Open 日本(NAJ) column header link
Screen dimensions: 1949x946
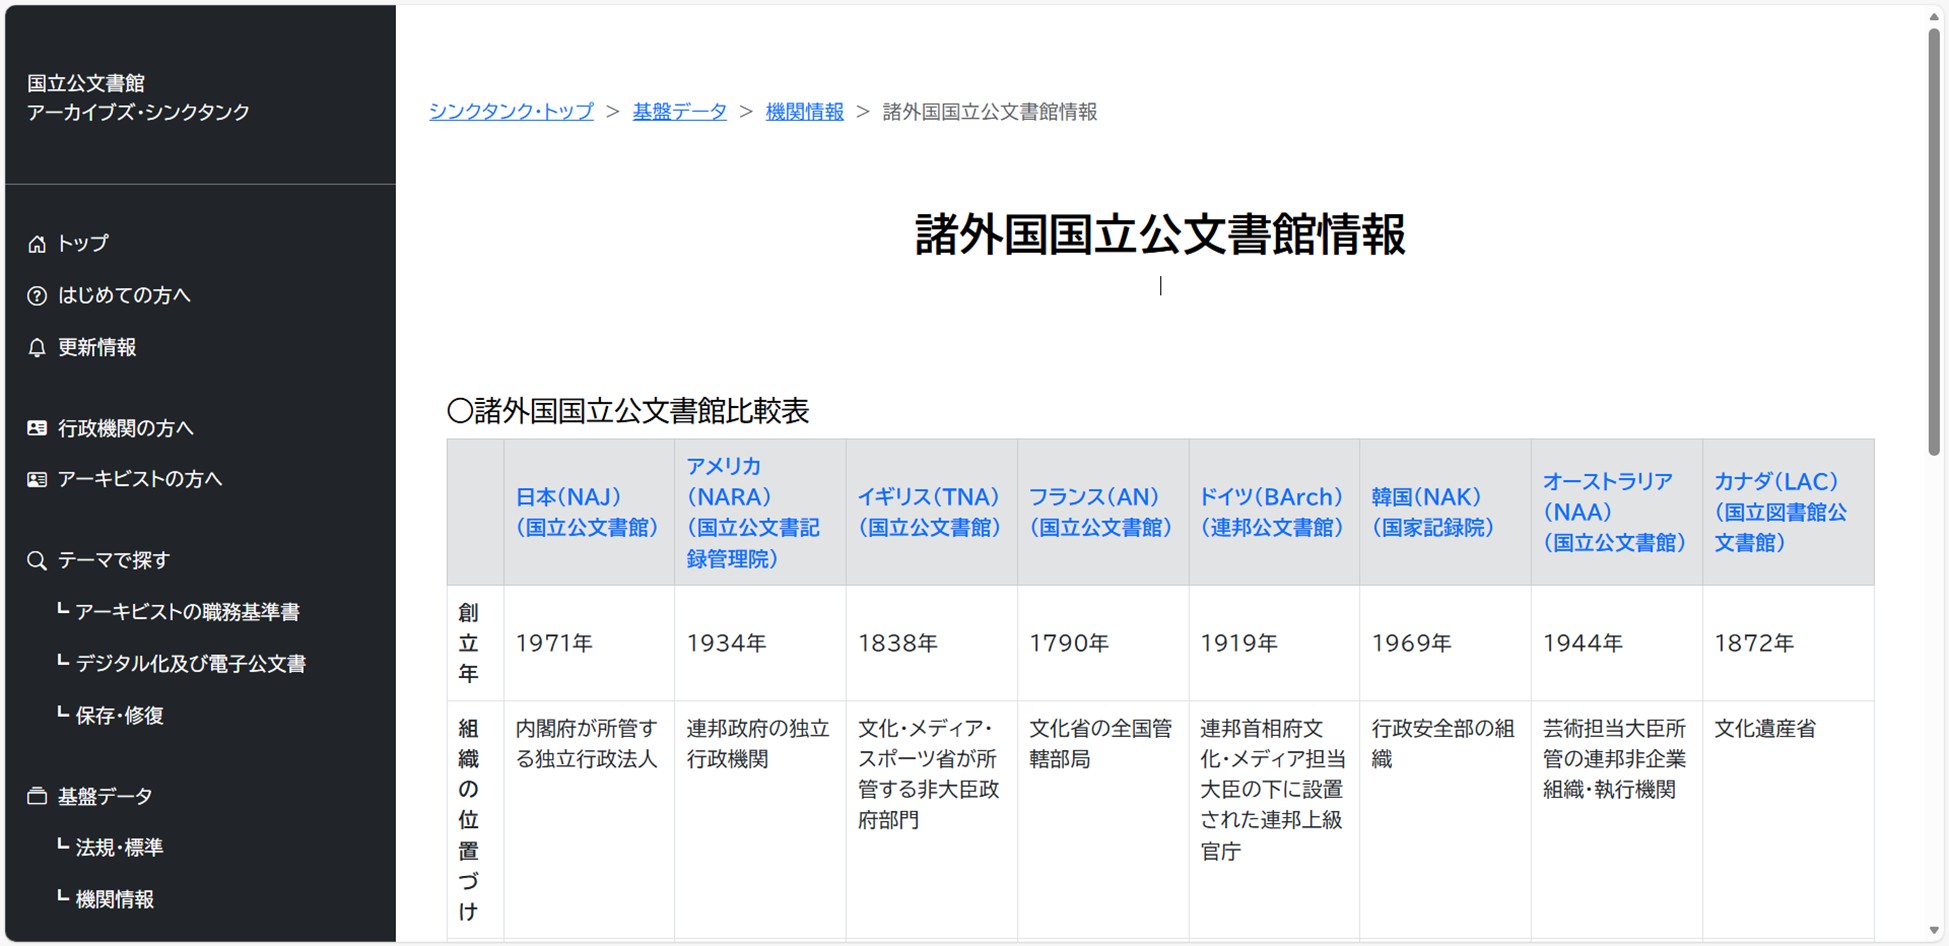586,512
